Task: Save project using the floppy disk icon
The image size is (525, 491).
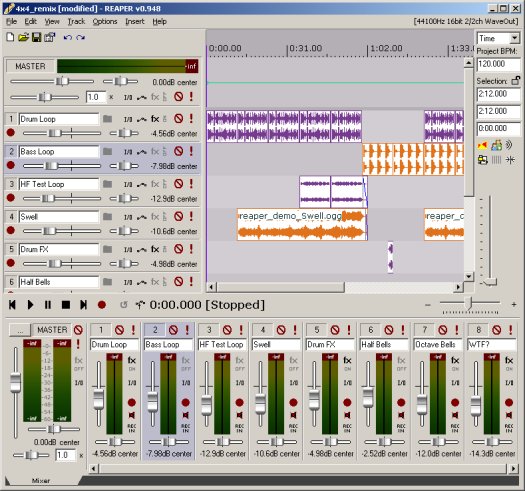Action: [x=36, y=37]
